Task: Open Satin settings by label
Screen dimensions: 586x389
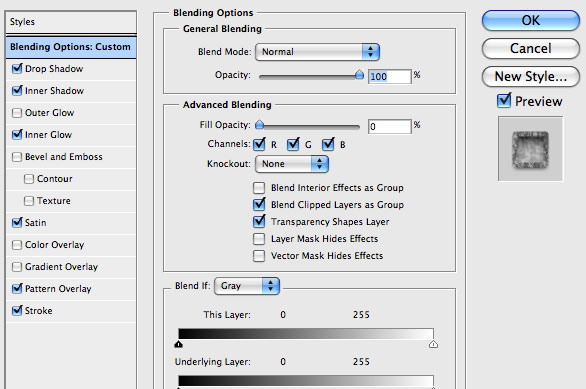Action: 36,223
